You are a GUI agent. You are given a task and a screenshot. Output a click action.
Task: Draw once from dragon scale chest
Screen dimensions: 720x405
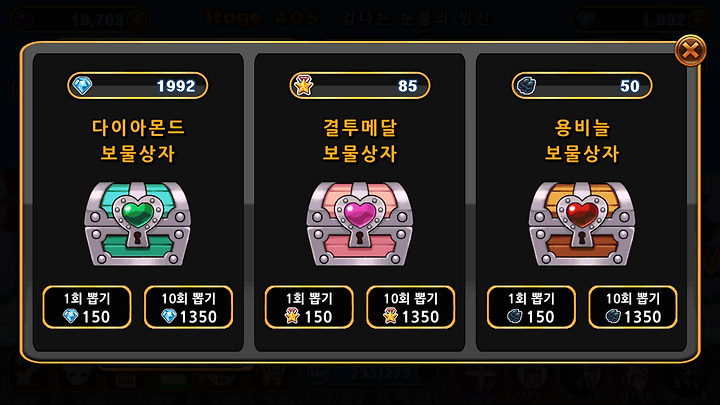pyautogui.click(x=531, y=307)
